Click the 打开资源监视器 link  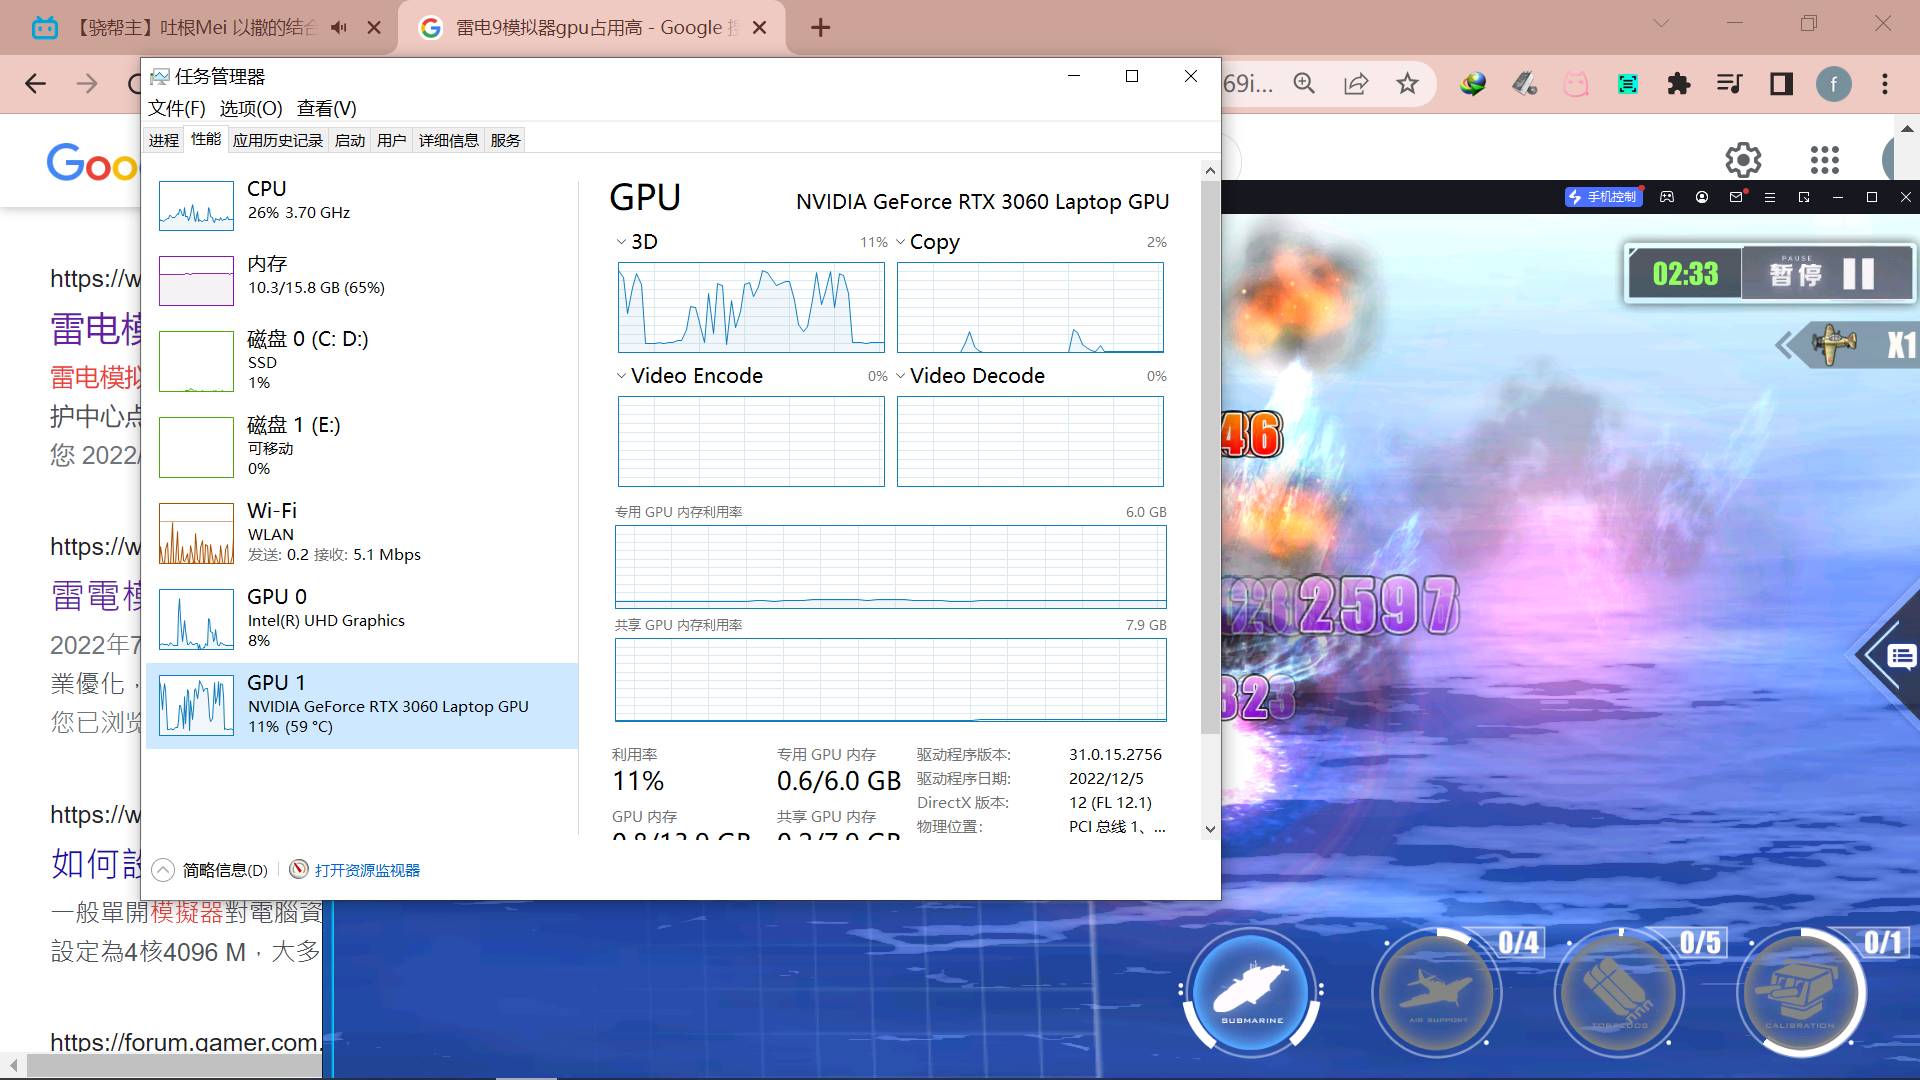367,870
